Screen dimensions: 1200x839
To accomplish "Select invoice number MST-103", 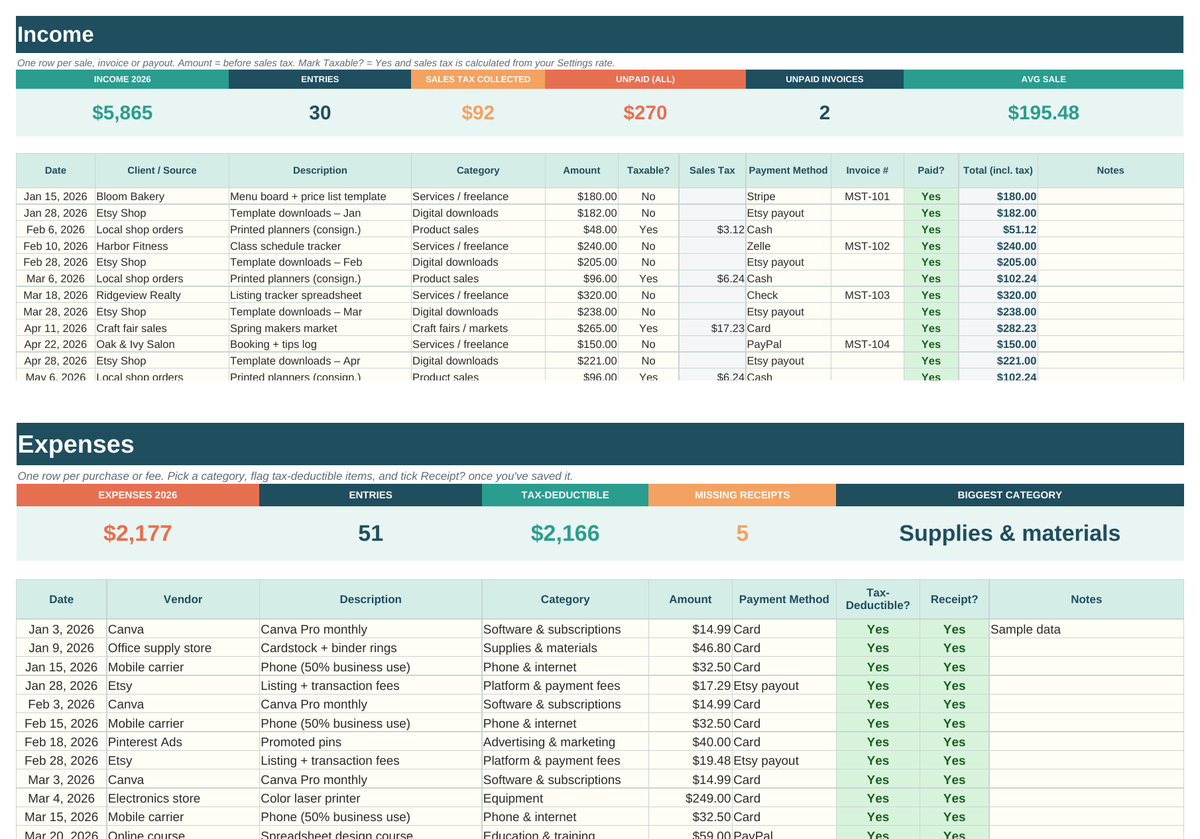I will [867, 295].
